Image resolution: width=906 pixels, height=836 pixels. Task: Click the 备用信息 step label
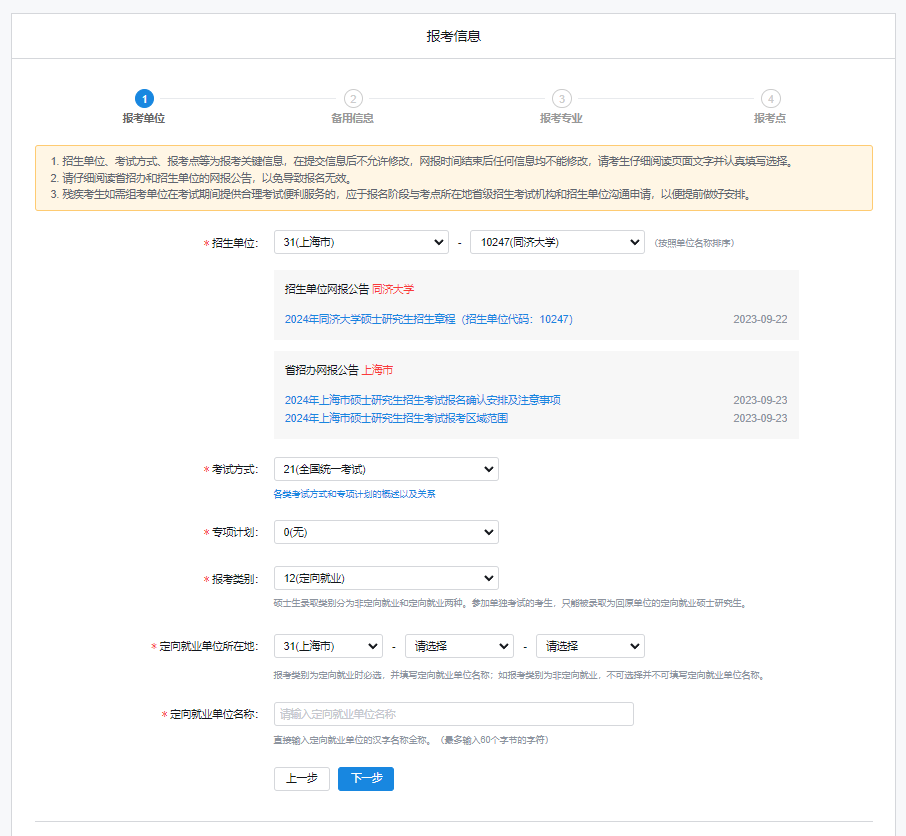coord(352,118)
